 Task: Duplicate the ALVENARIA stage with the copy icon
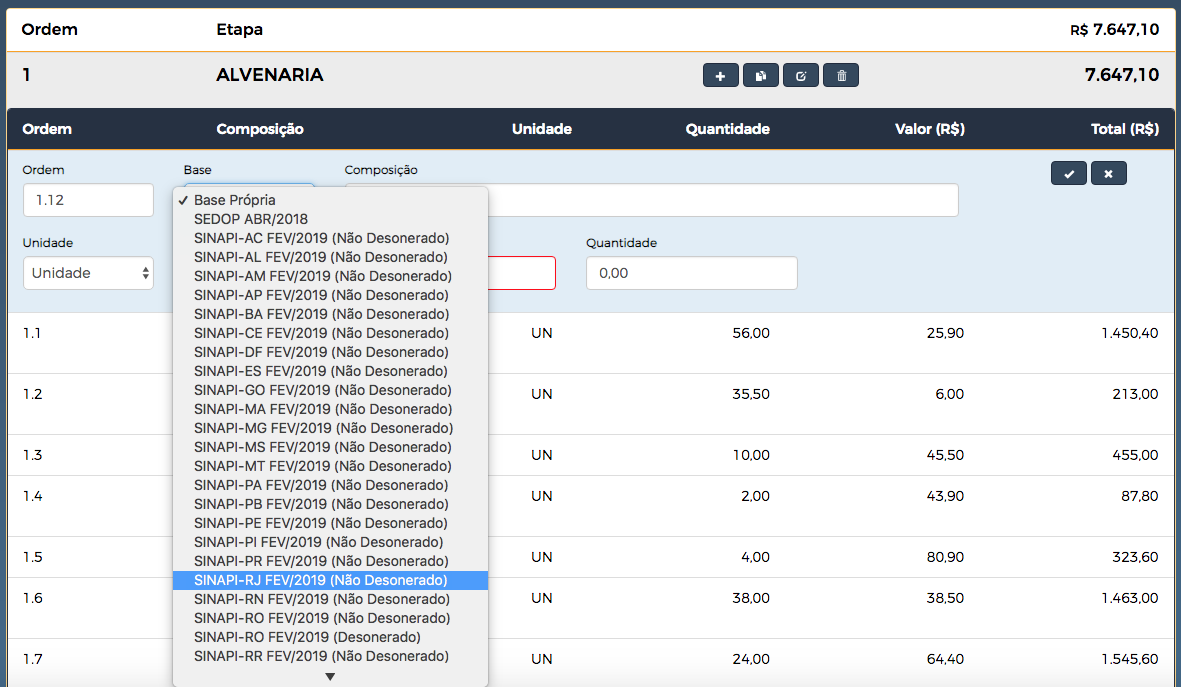pyautogui.click(x=761, y=75)
